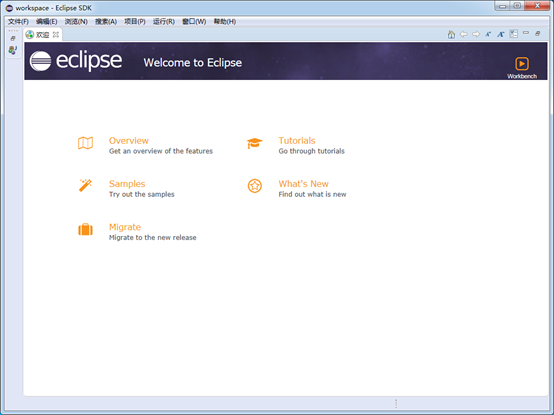Open the 文件(F) menu

click(18, 22)
